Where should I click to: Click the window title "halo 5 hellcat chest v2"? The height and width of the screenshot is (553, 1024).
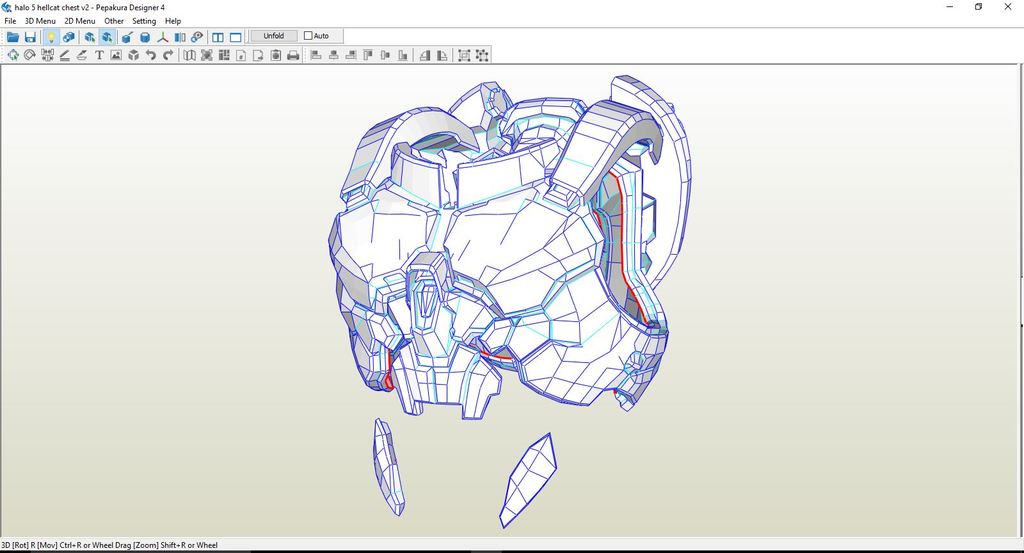52,7
